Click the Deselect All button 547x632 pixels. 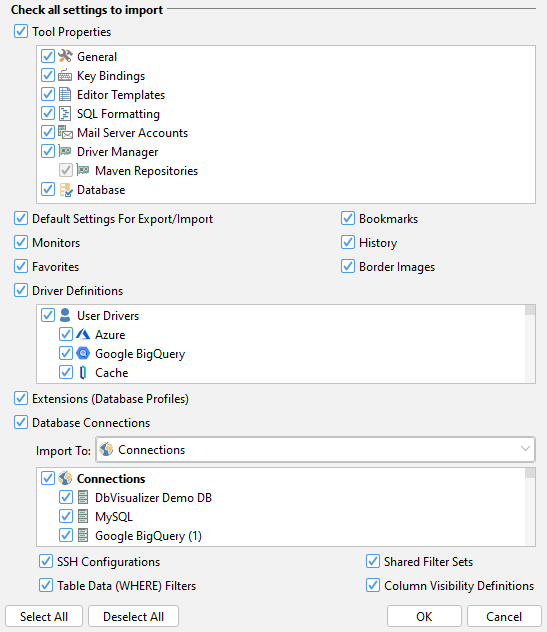[x=133, y=616]
